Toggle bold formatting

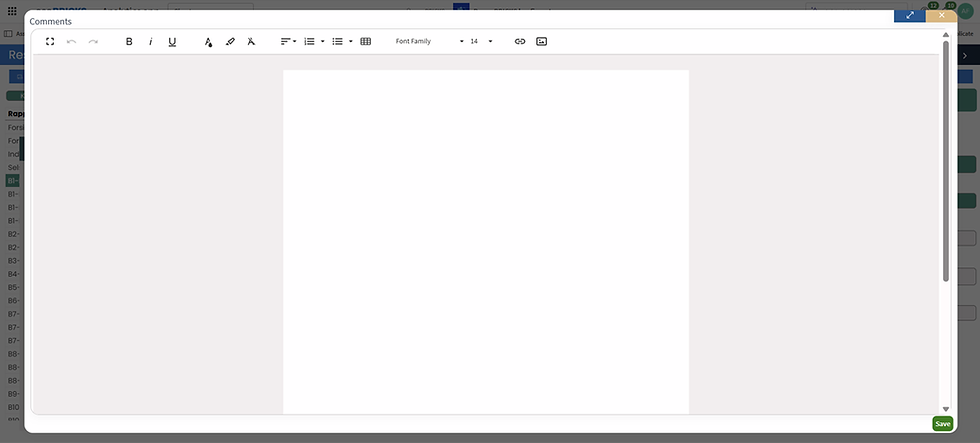coord(129,41)
